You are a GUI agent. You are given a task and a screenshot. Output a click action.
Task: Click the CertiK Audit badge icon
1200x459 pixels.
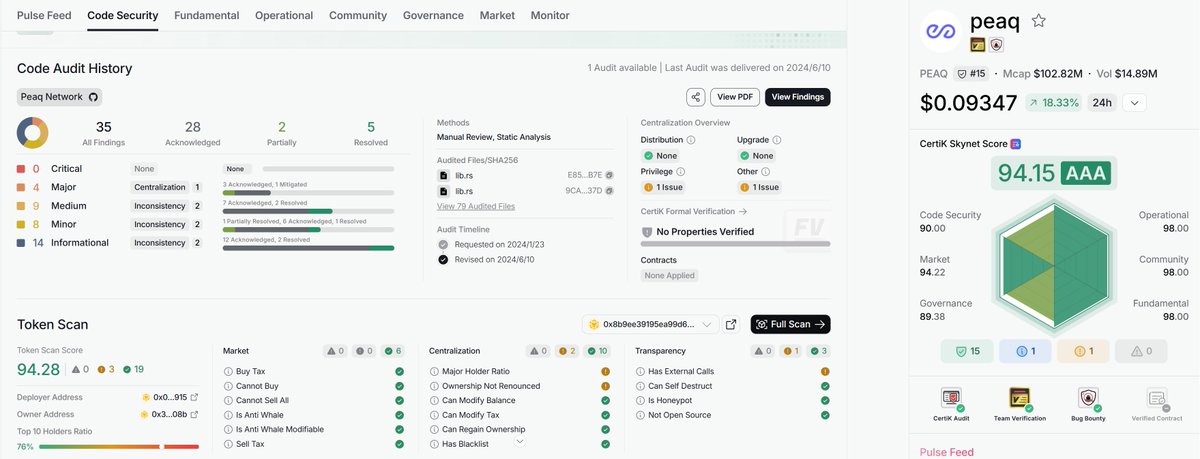(x=951, y=397)
